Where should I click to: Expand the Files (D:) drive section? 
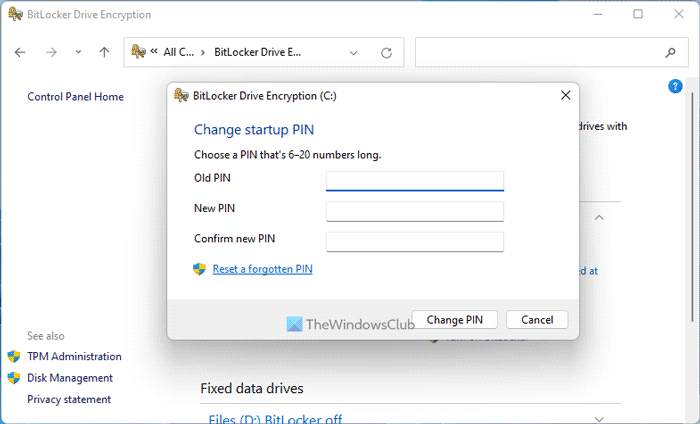599,419
